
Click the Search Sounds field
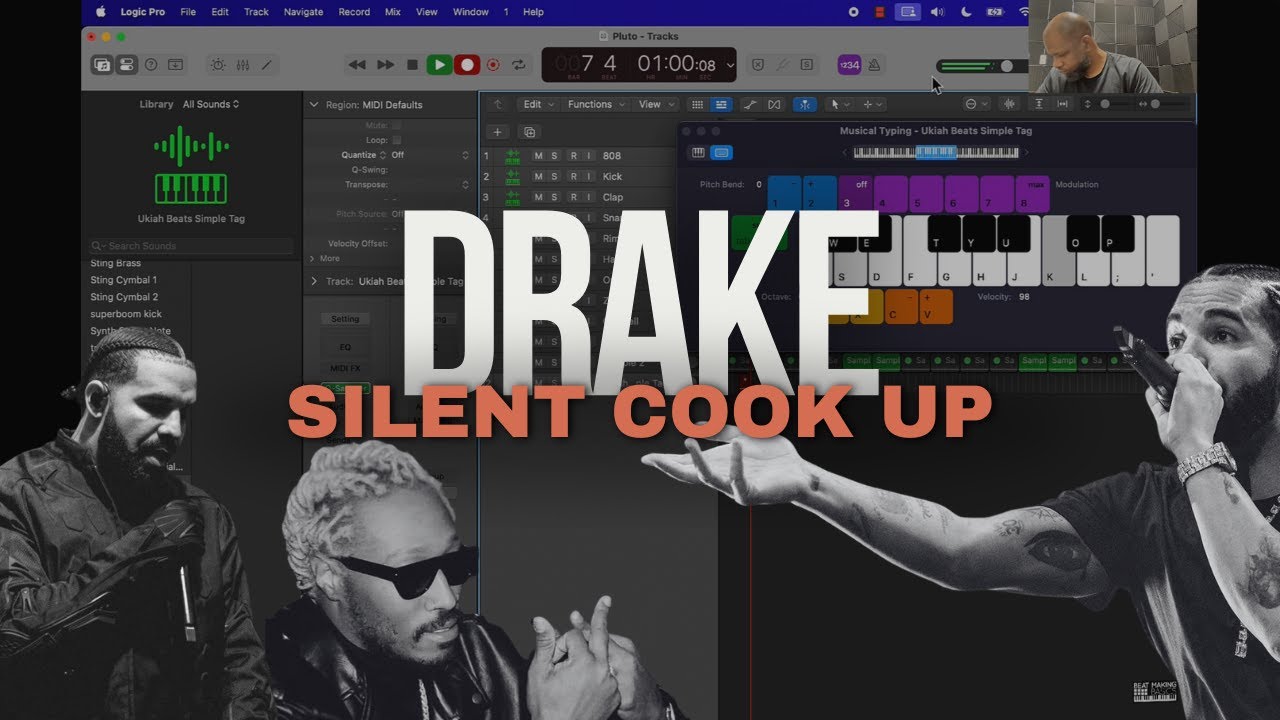(x=190, y=246)
